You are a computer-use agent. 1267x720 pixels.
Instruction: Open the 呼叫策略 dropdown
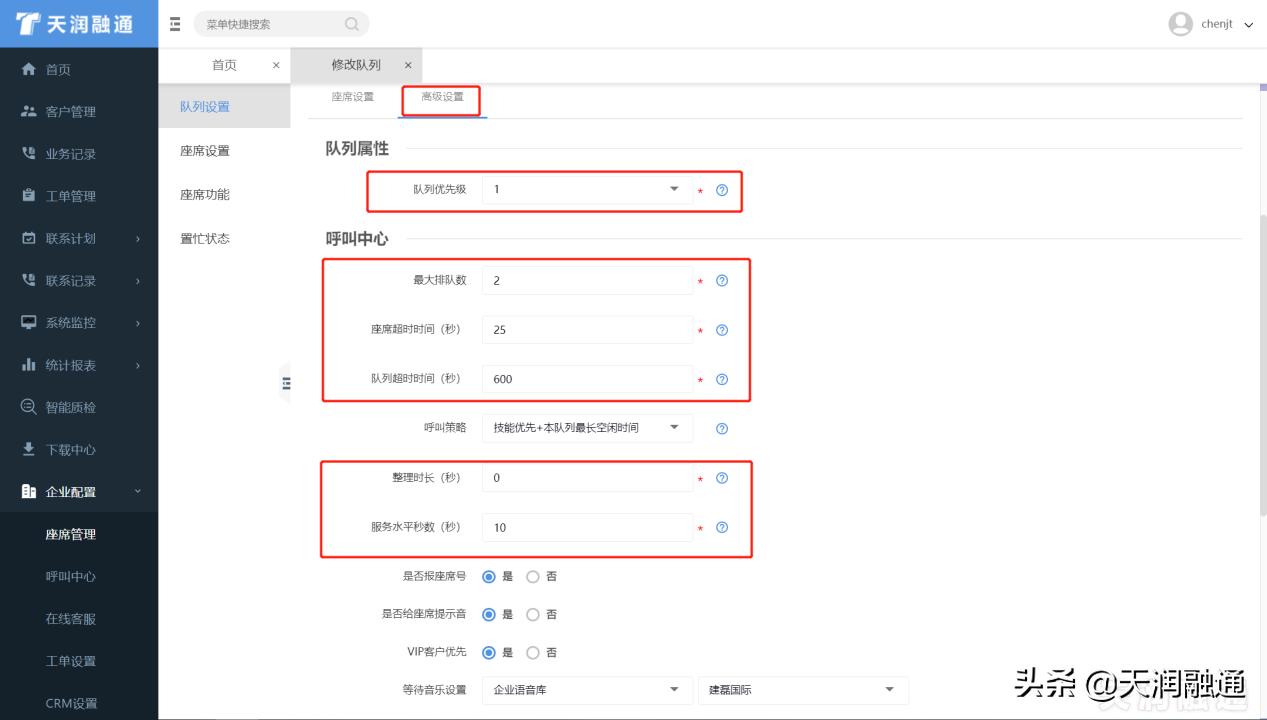[x=587, y=428]
